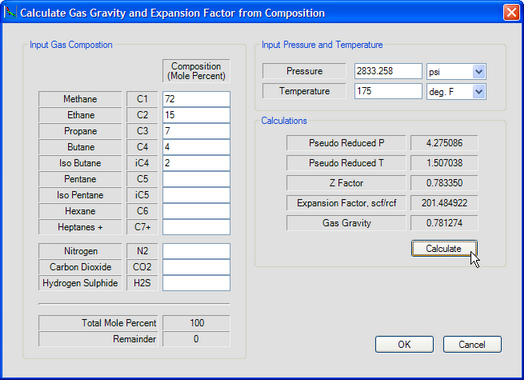Select the Propane C3 composition field
Viewport: 524px width, 380px height.
[196, 131]
